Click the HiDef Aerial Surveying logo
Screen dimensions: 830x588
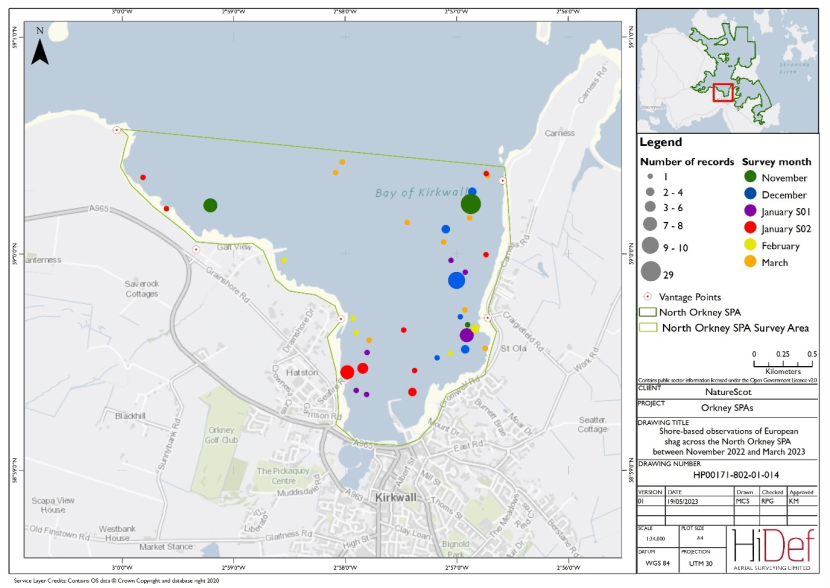pyautogui.click(x=773, y=548)
